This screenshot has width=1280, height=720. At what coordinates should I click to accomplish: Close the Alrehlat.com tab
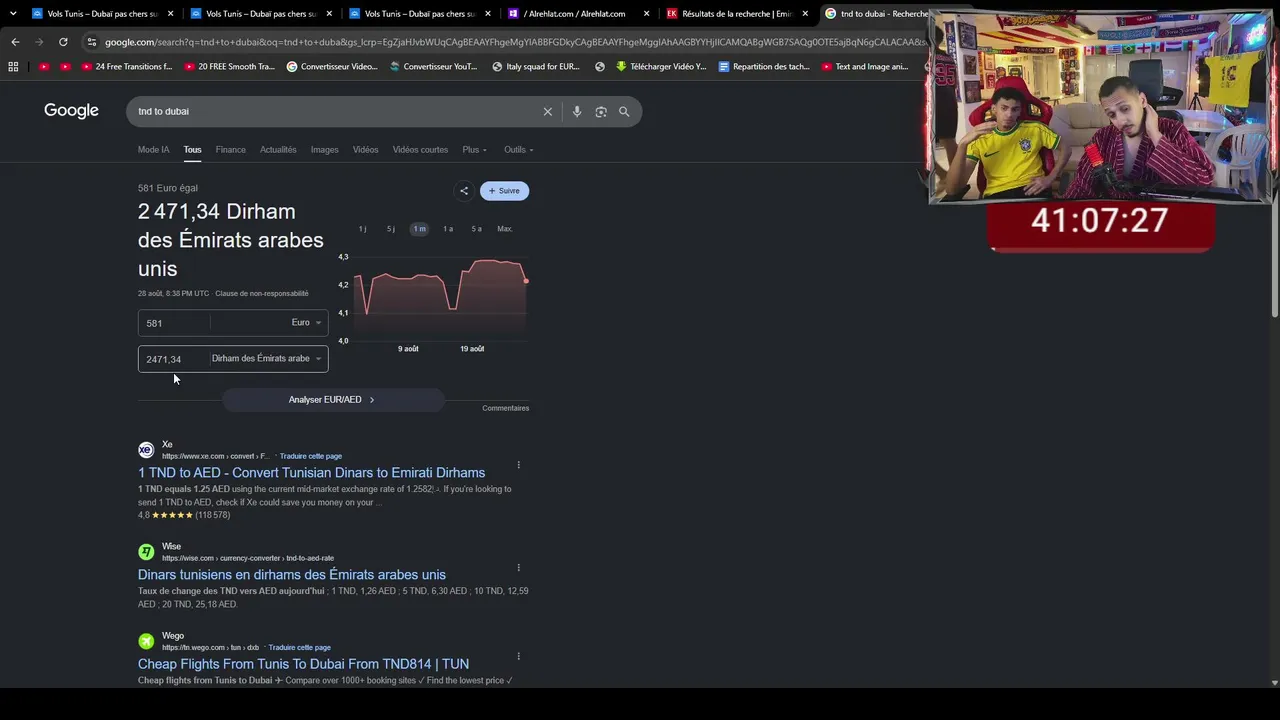[x=646, y=14]
